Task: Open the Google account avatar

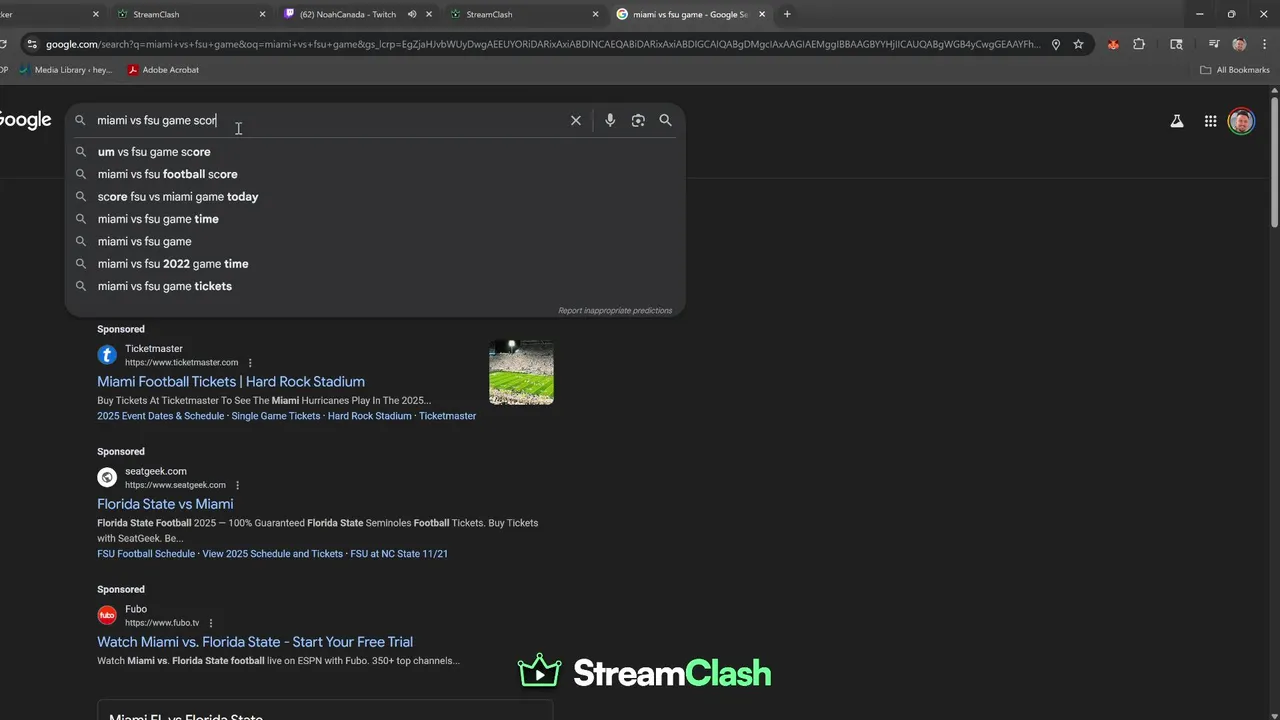Action: pyautogui.click(x=1241, y=121)
